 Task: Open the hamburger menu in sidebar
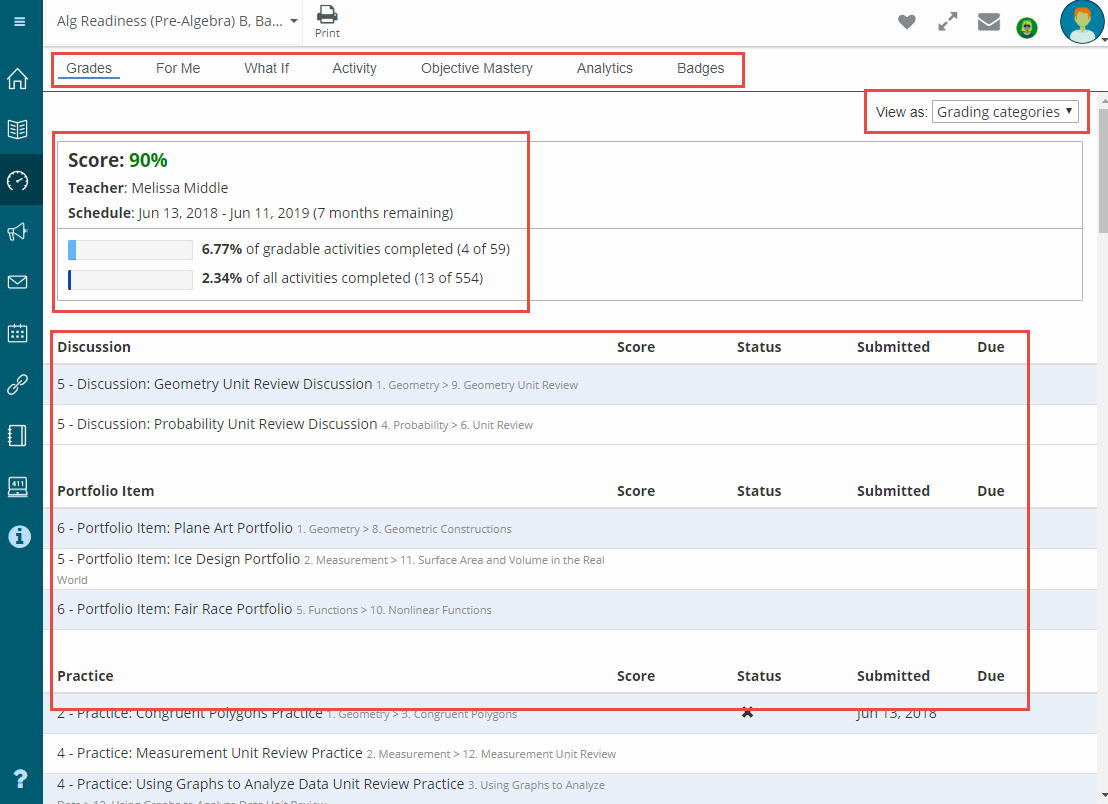click(20, 21)
